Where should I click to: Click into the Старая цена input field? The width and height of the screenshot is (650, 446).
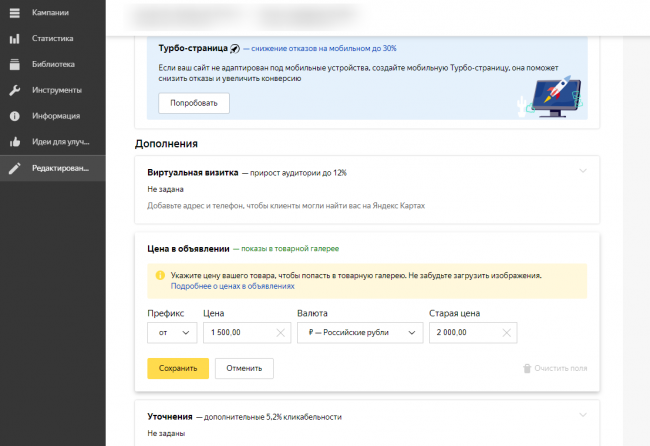point(462,333)
